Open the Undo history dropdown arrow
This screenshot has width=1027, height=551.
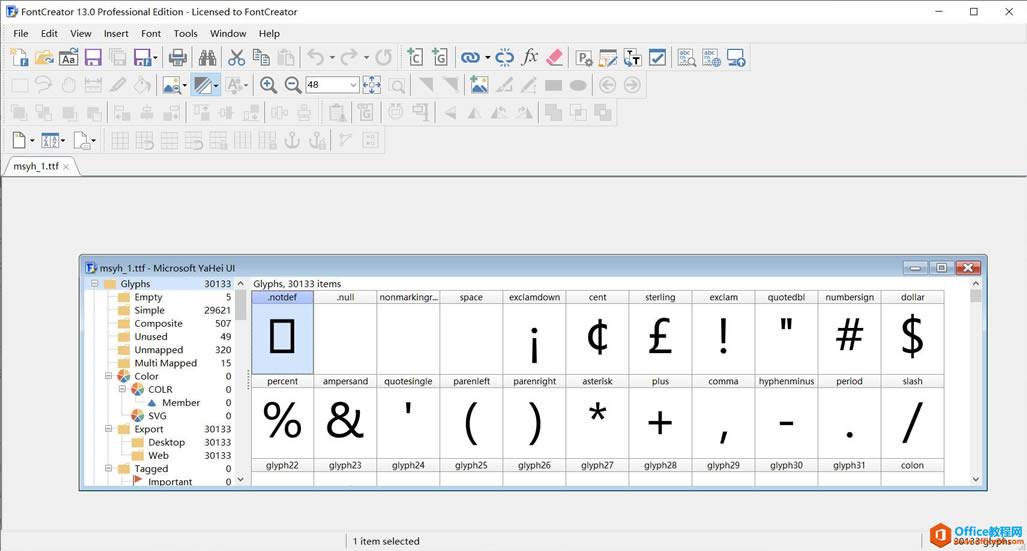click(x=332, y=58)
